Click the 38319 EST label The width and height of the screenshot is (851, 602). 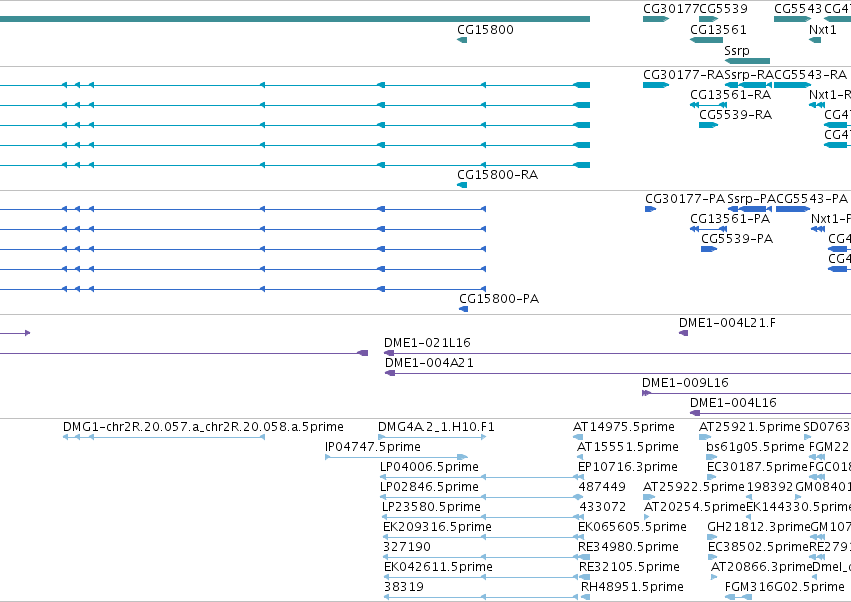click(x=404, y=588)
